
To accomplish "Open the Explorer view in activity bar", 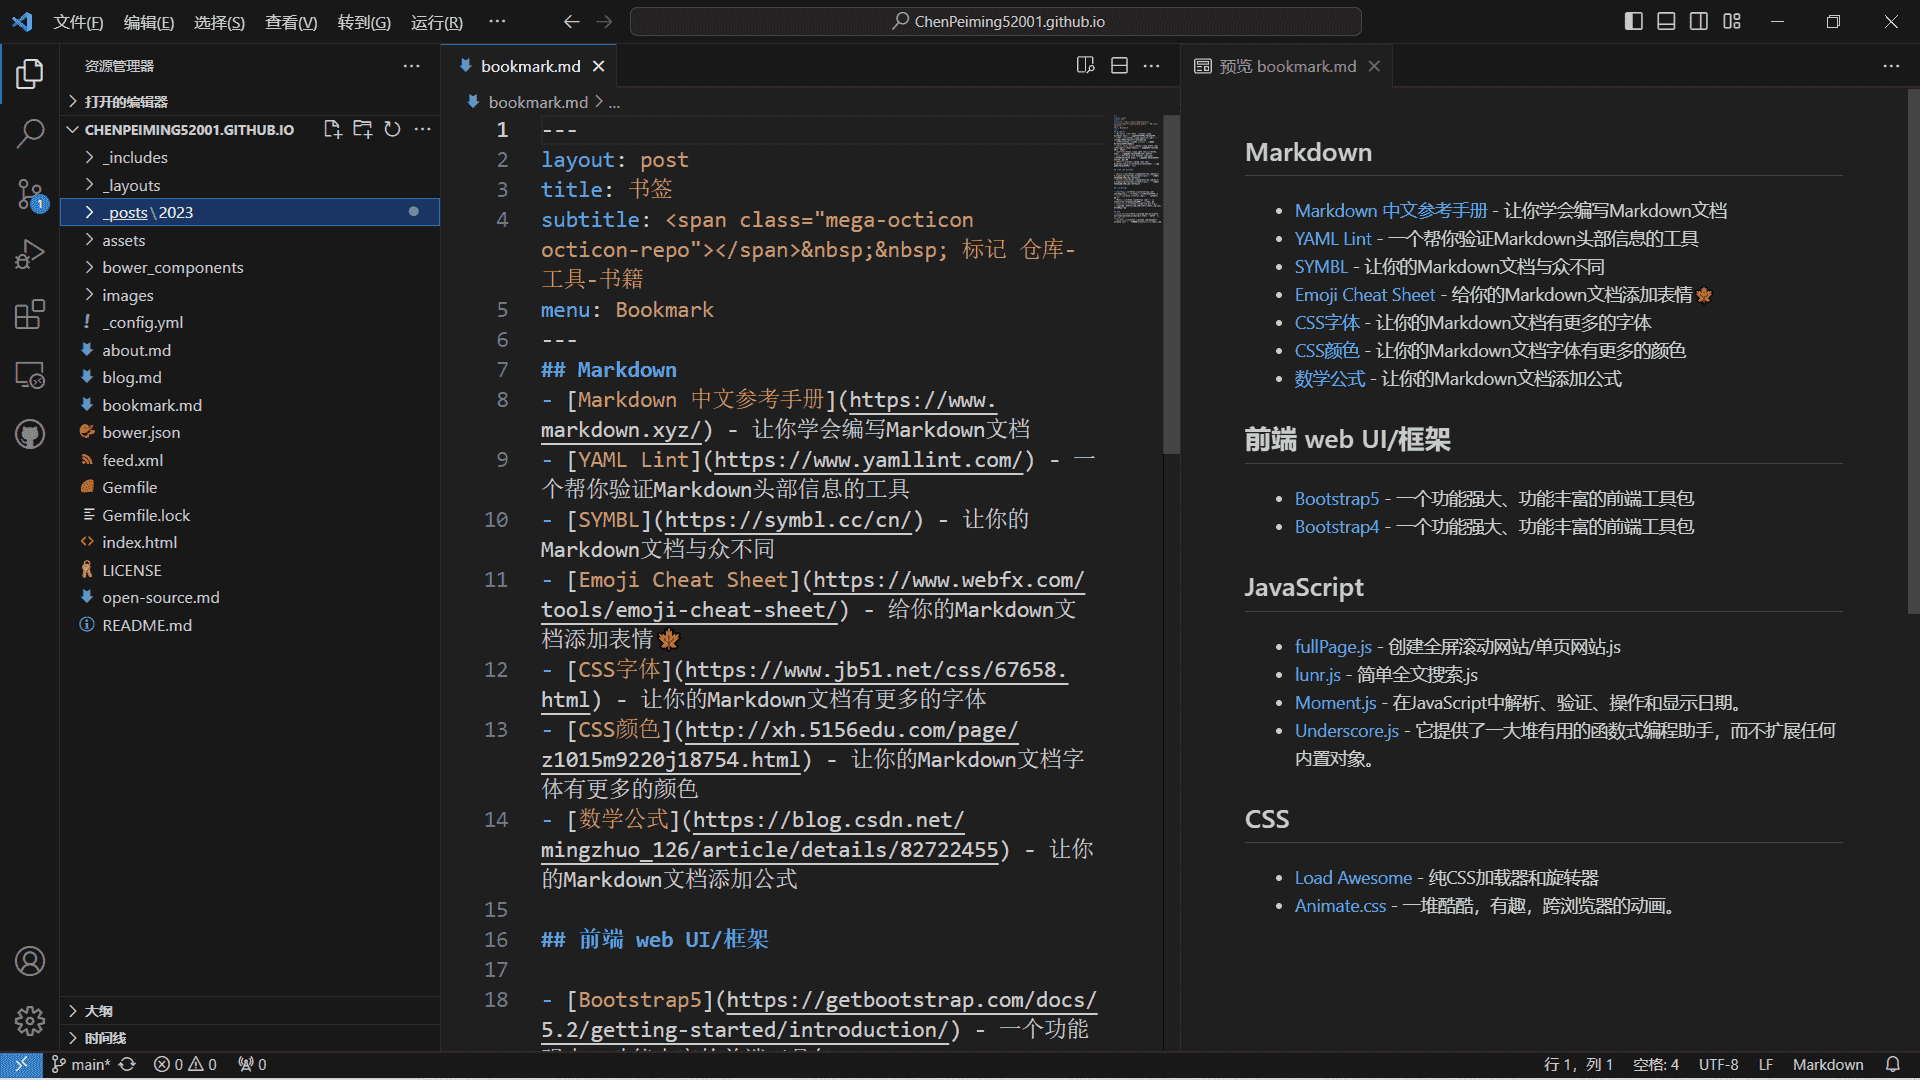I will coord(30,73).
